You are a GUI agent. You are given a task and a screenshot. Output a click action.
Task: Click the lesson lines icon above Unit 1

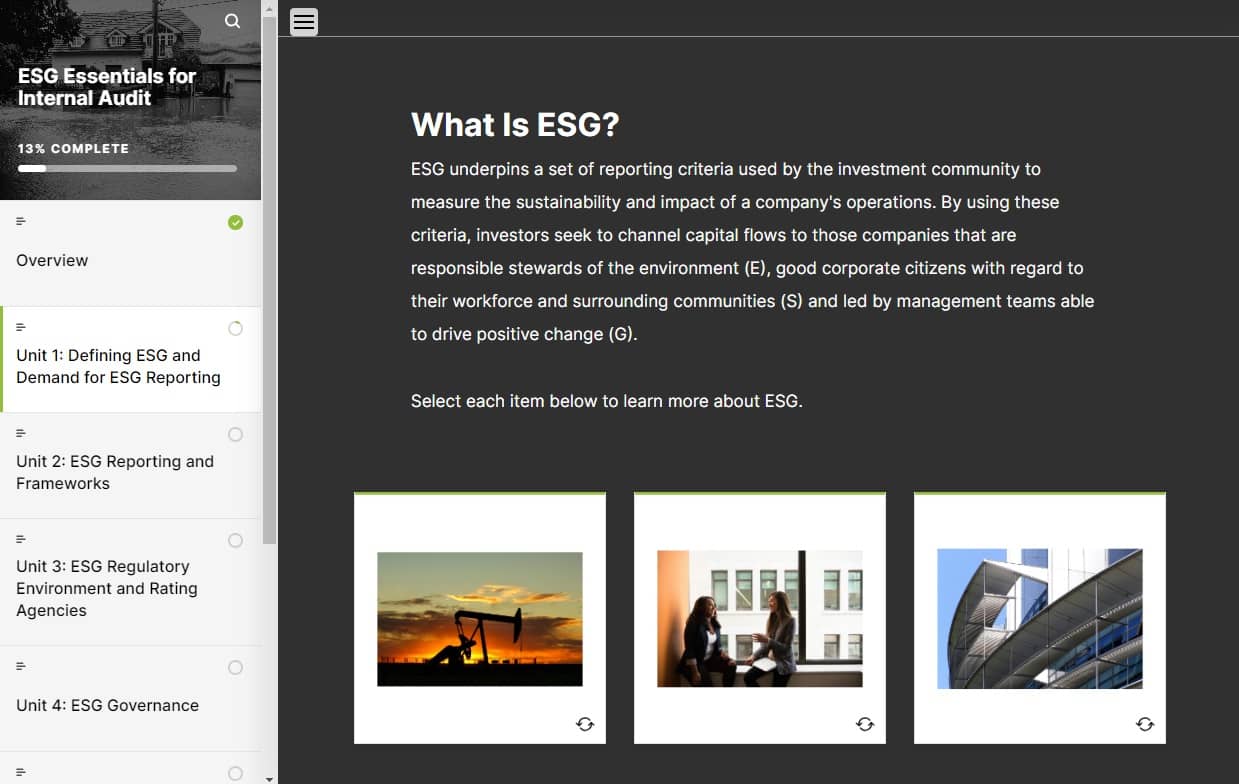[x=21, y=327]
